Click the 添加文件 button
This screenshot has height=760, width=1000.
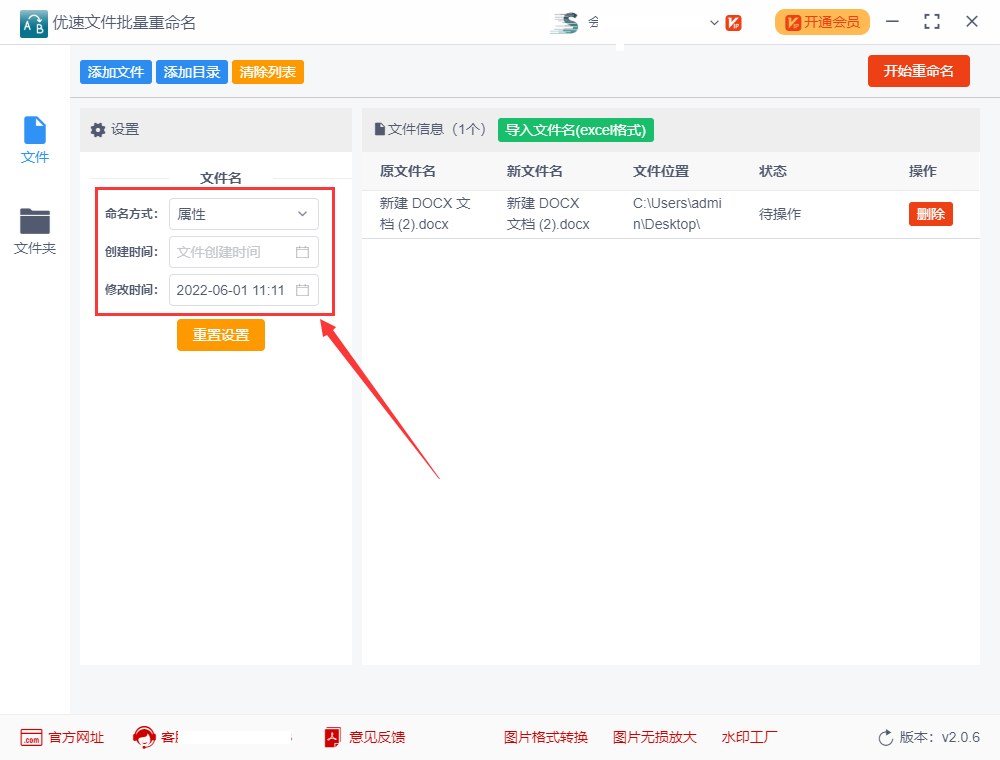(115, 72)
